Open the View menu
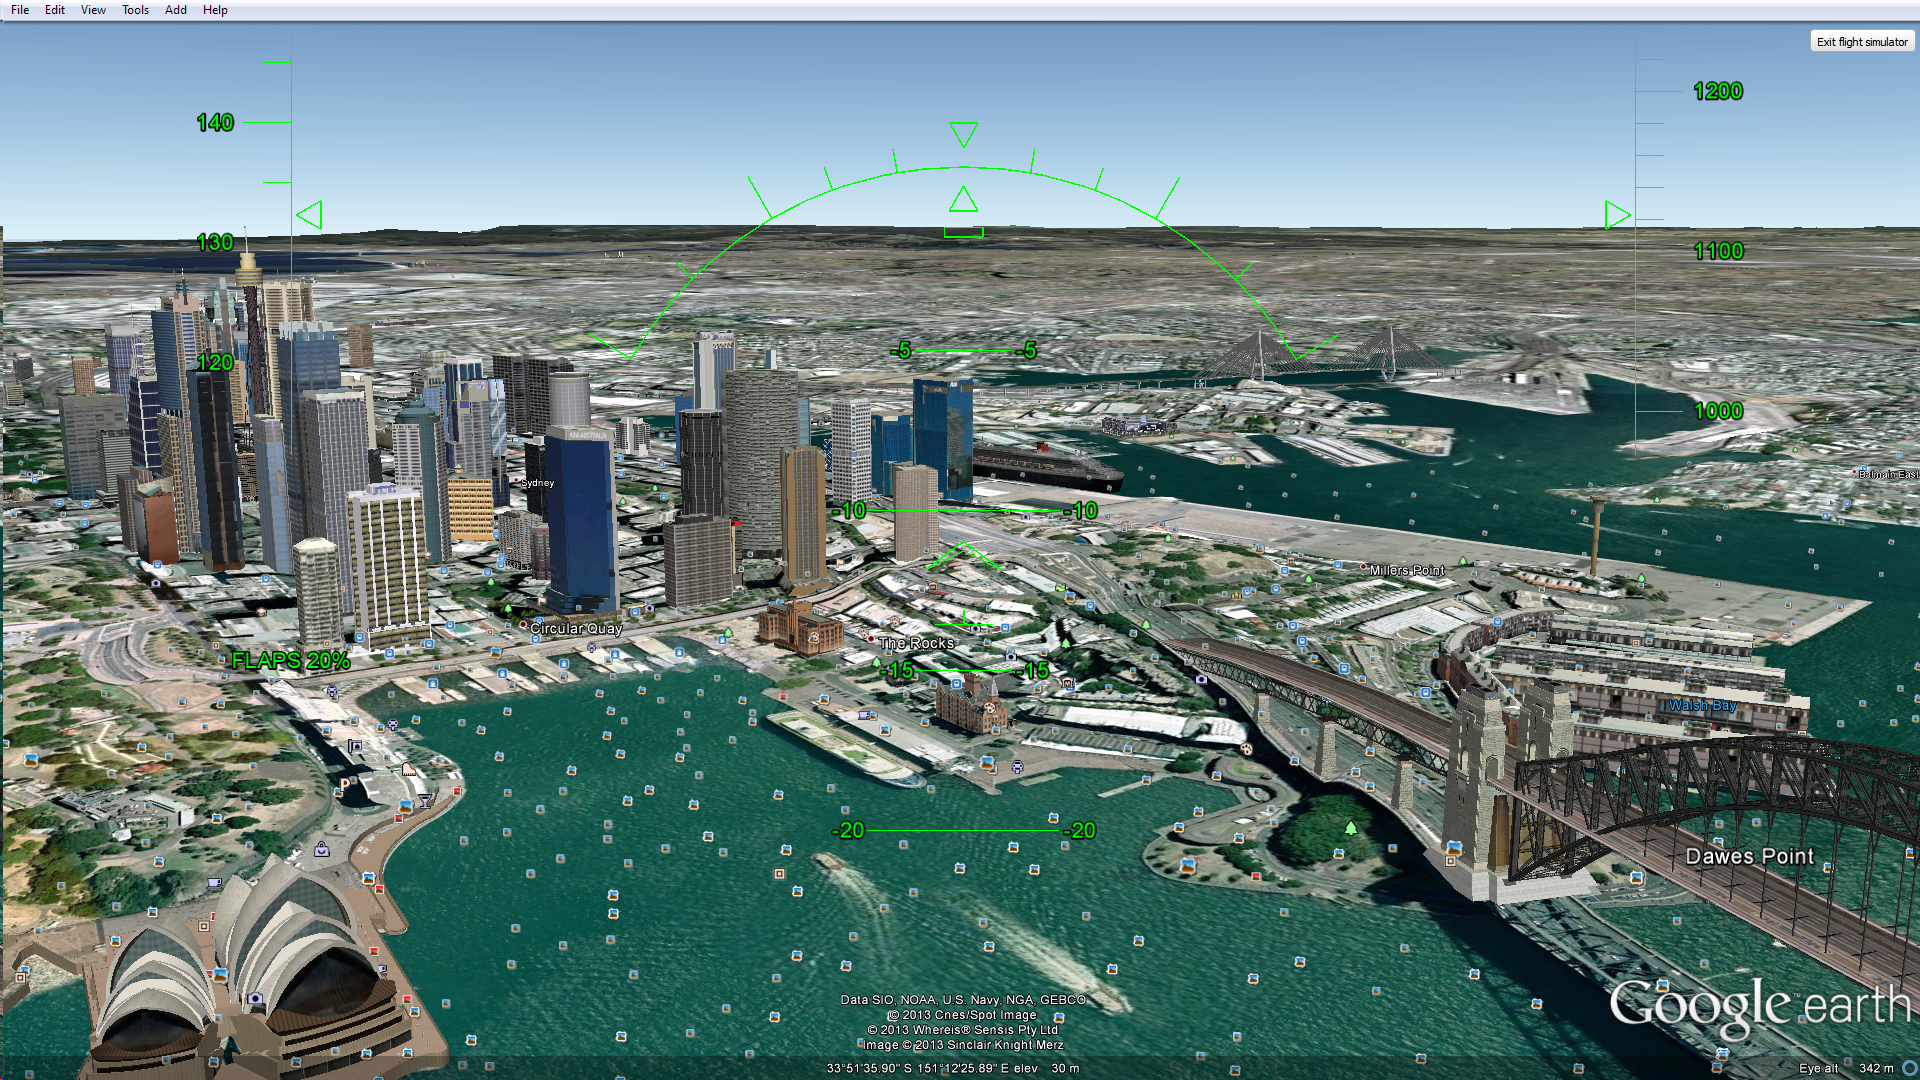This screenshot has height=1080, width=1920. (93, 10)
